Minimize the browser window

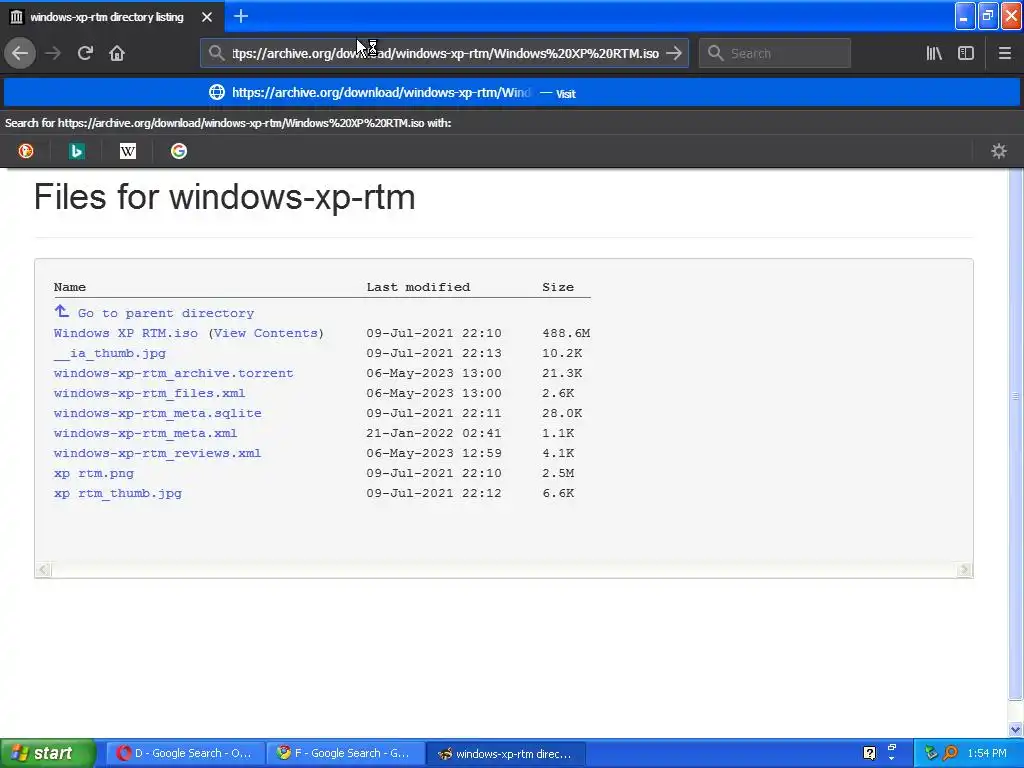click(965, 16)
